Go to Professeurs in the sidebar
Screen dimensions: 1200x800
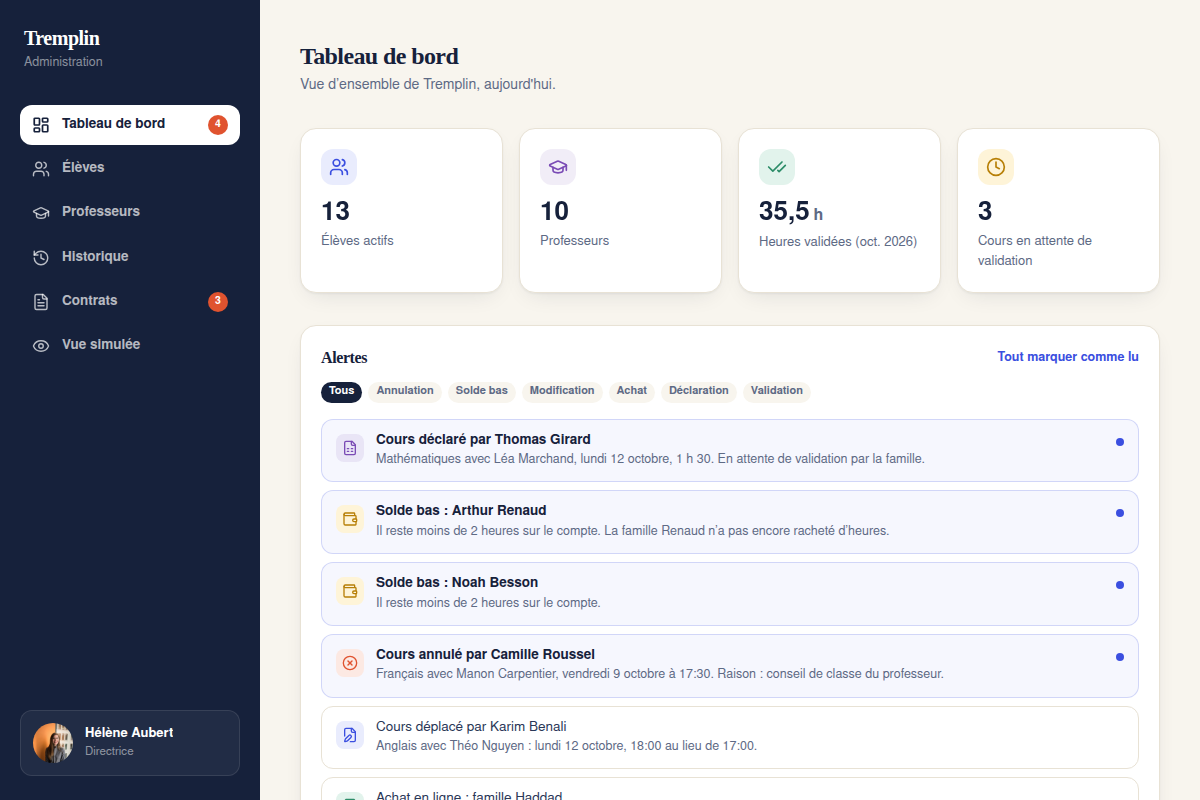tap(130, 212)
